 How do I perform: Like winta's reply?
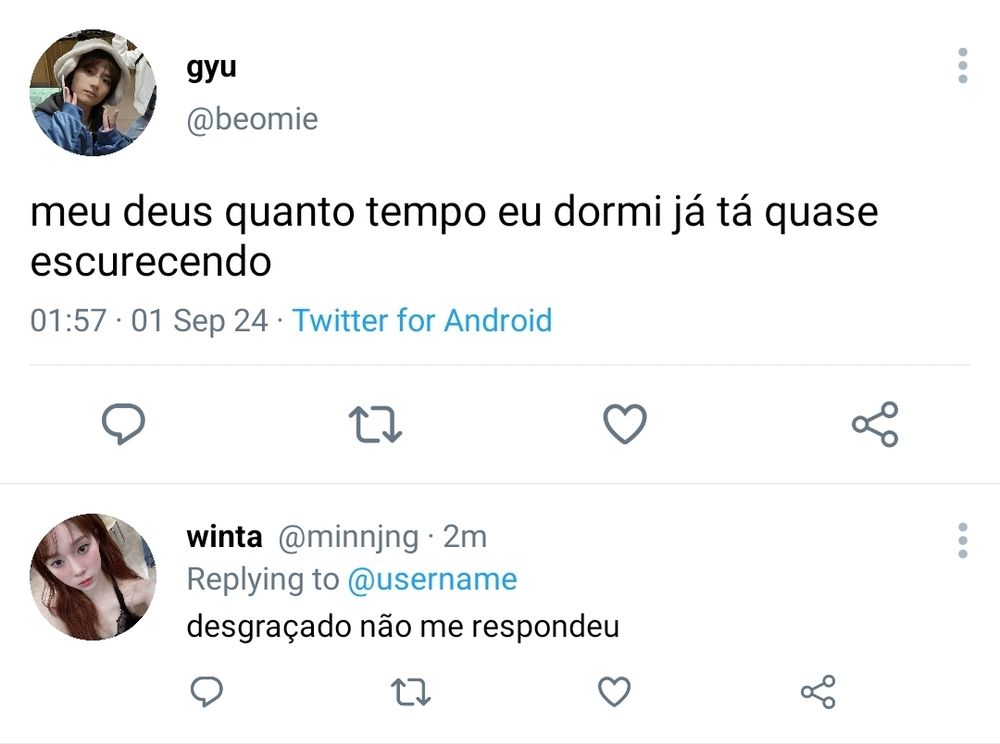(614, 691)
